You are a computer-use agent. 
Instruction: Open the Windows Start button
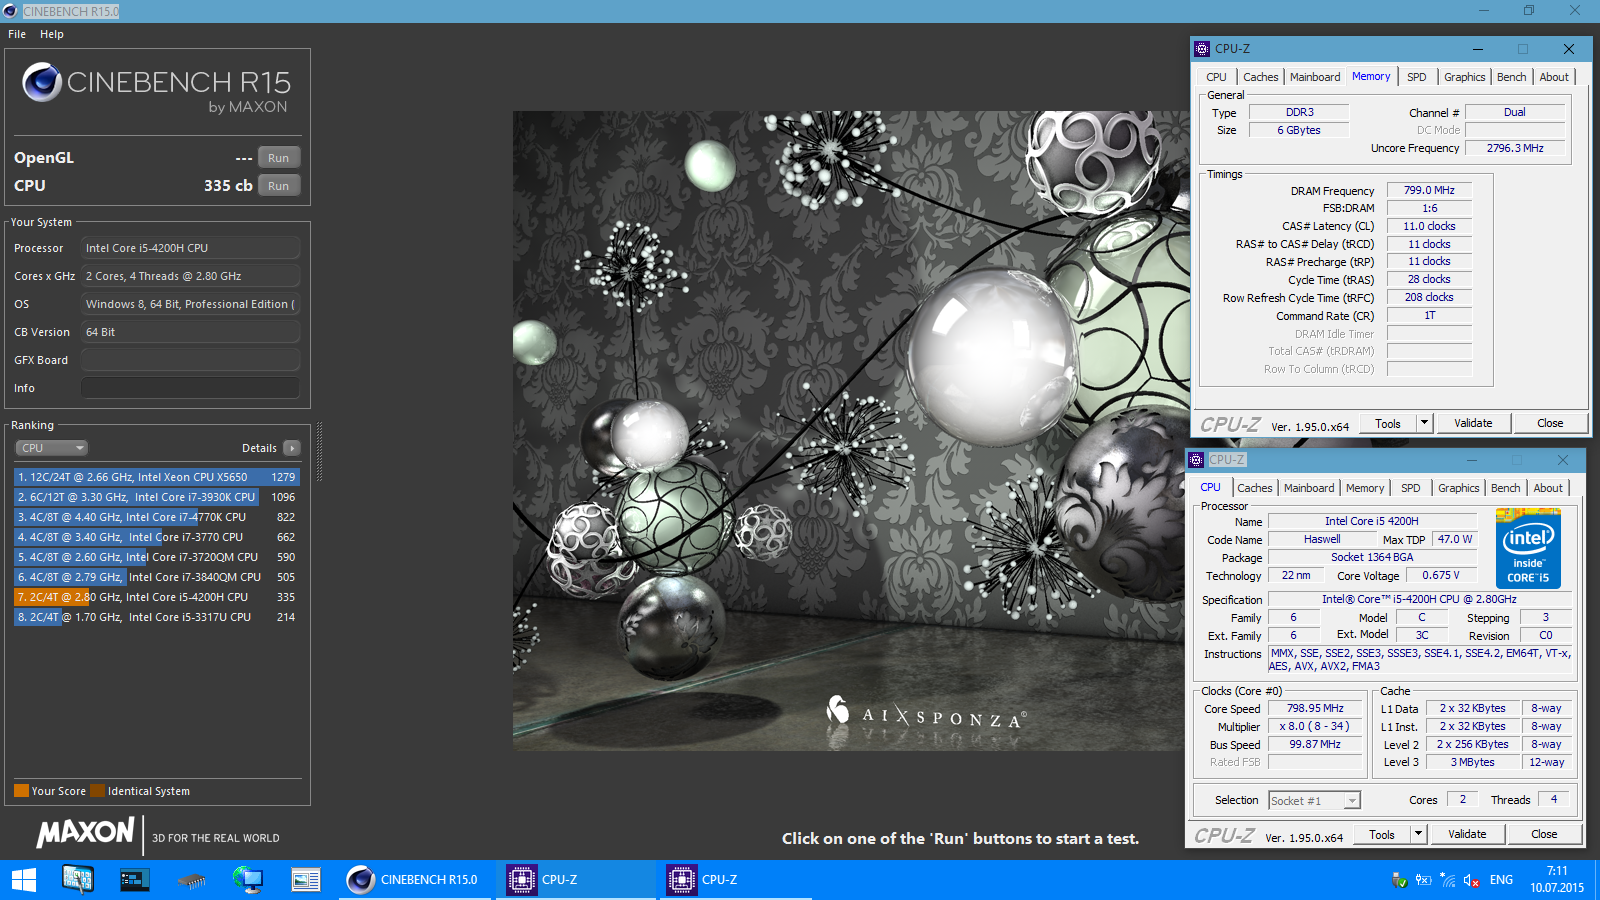(24, 880)
